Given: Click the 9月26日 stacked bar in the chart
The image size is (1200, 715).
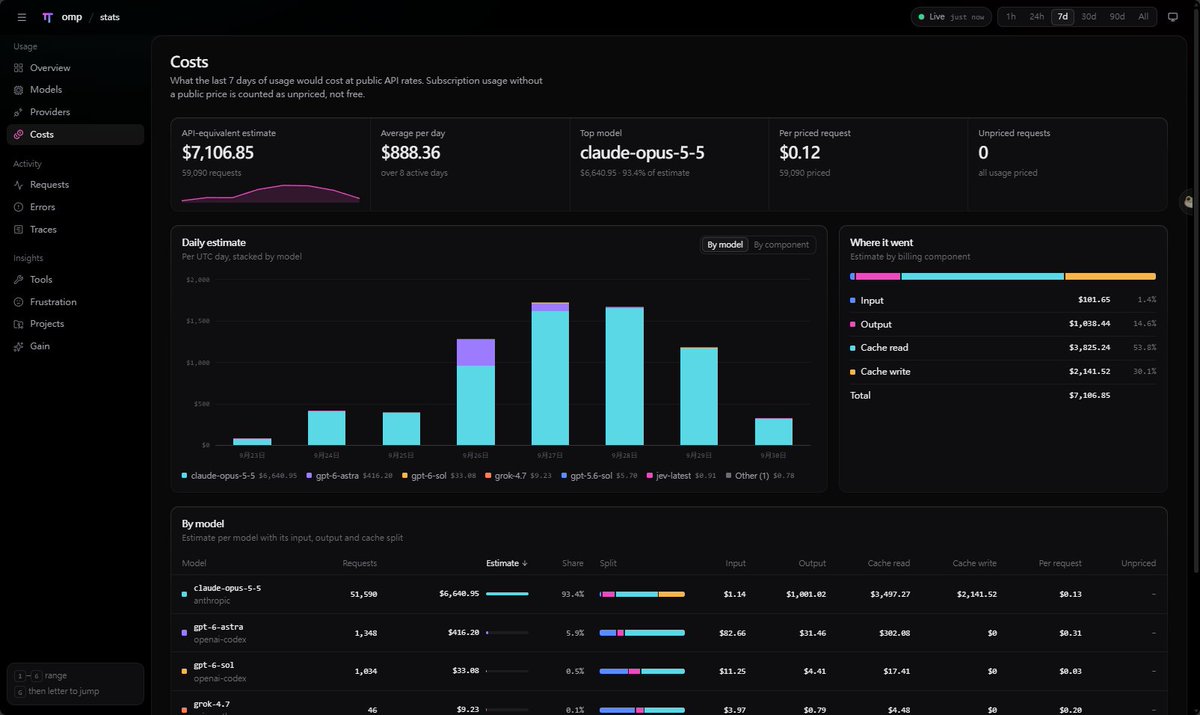Looking at the screenshot, I should click(x=476, y=392).
